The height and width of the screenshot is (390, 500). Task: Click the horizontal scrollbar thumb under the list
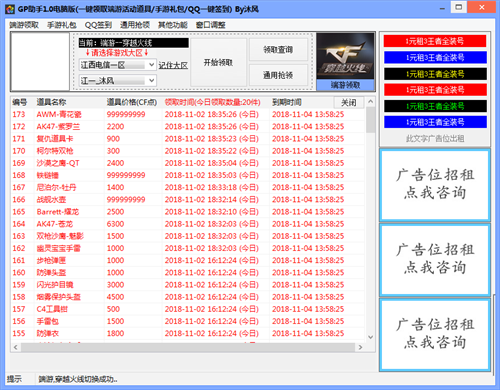click(188, 347)
